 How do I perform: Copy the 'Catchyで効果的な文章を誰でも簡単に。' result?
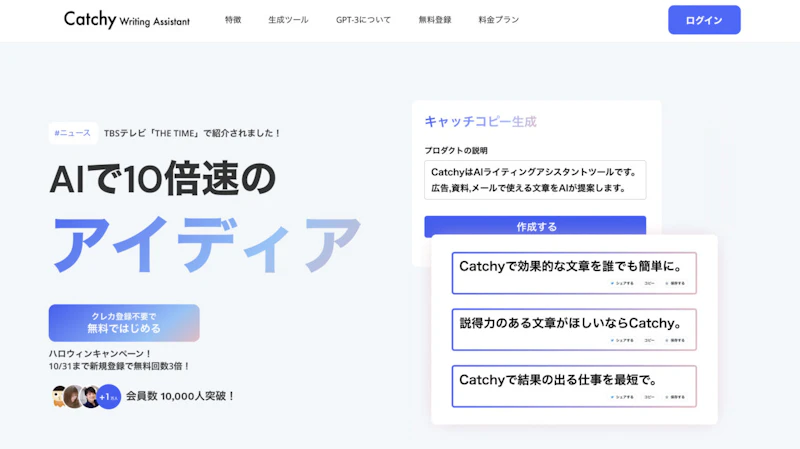(x=649, y=283)
